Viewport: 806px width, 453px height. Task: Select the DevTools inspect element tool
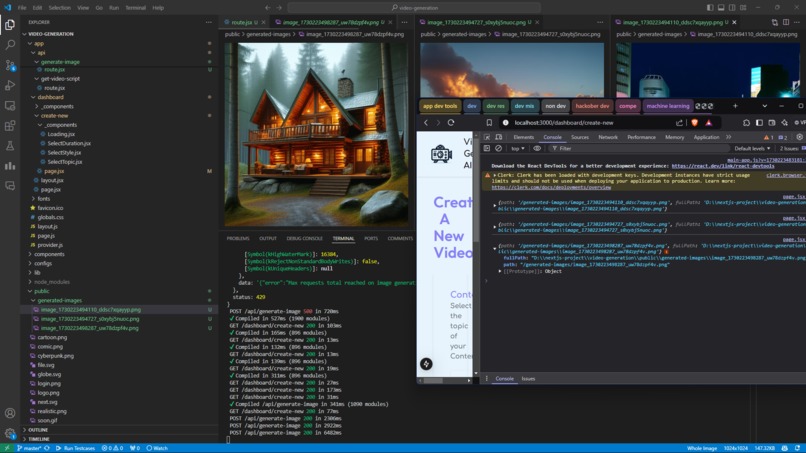click(x=487, y=137)
